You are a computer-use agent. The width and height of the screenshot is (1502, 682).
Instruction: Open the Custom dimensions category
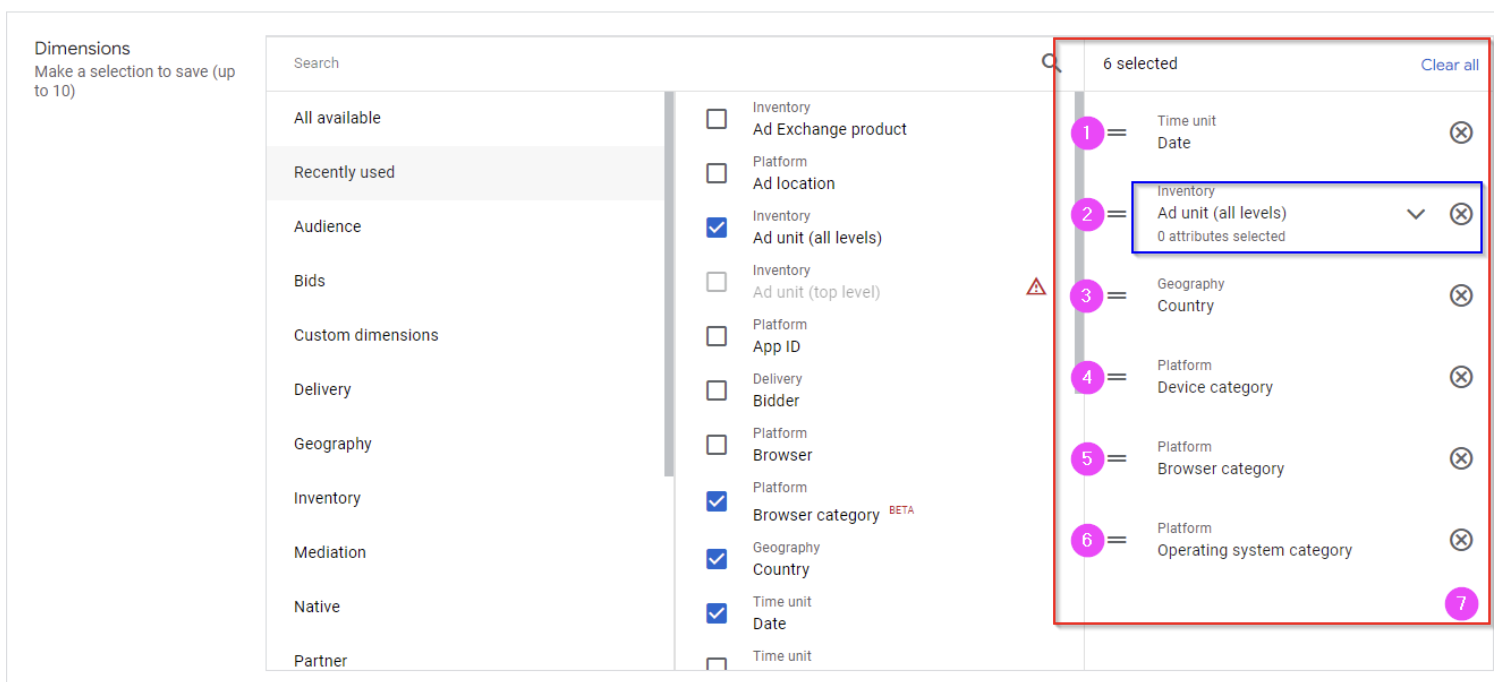coord(465,335)
